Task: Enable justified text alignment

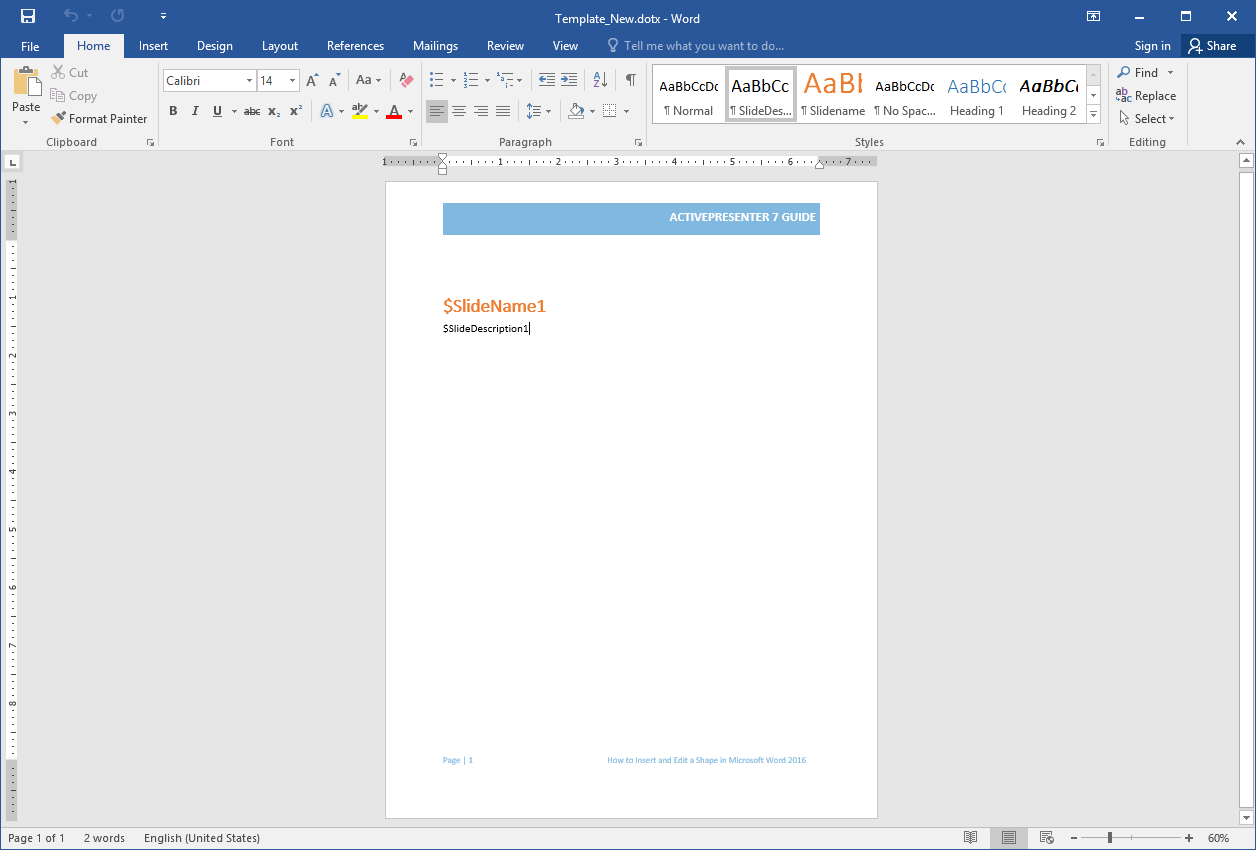Action: coord(502,111)
